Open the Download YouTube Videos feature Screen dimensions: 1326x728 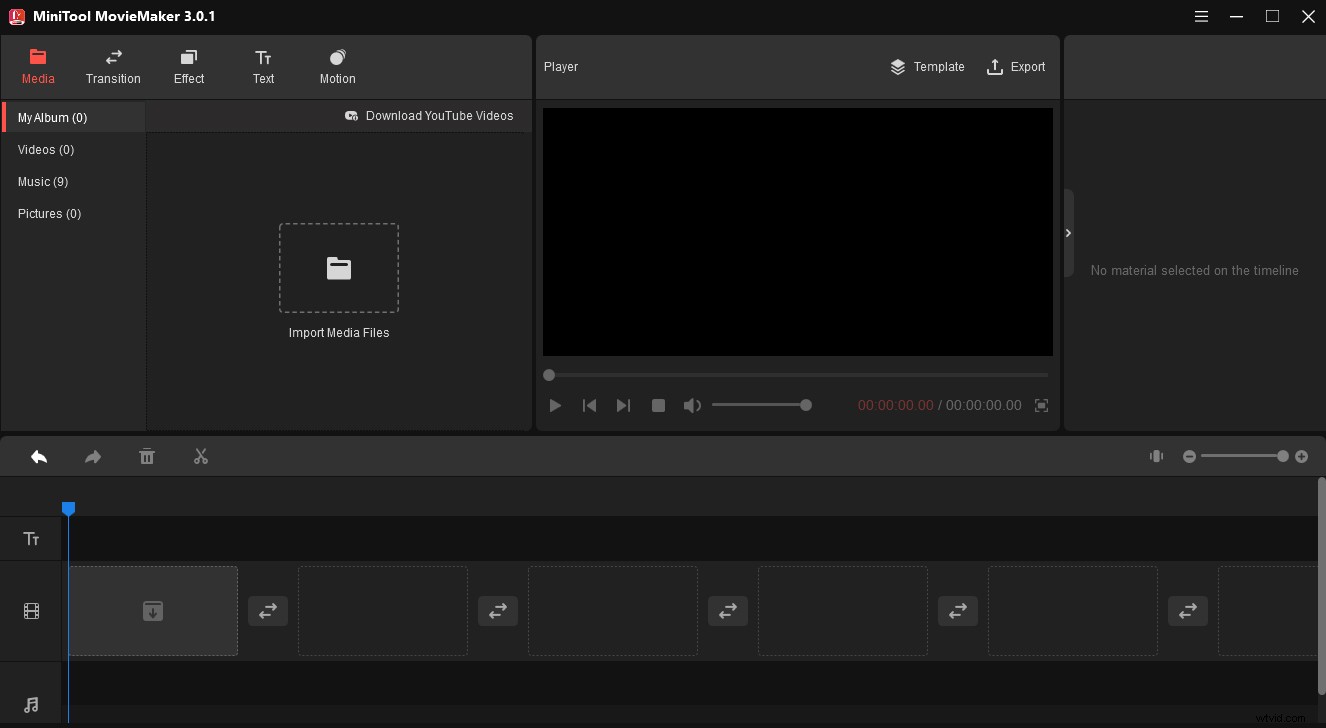click(430, 115)
